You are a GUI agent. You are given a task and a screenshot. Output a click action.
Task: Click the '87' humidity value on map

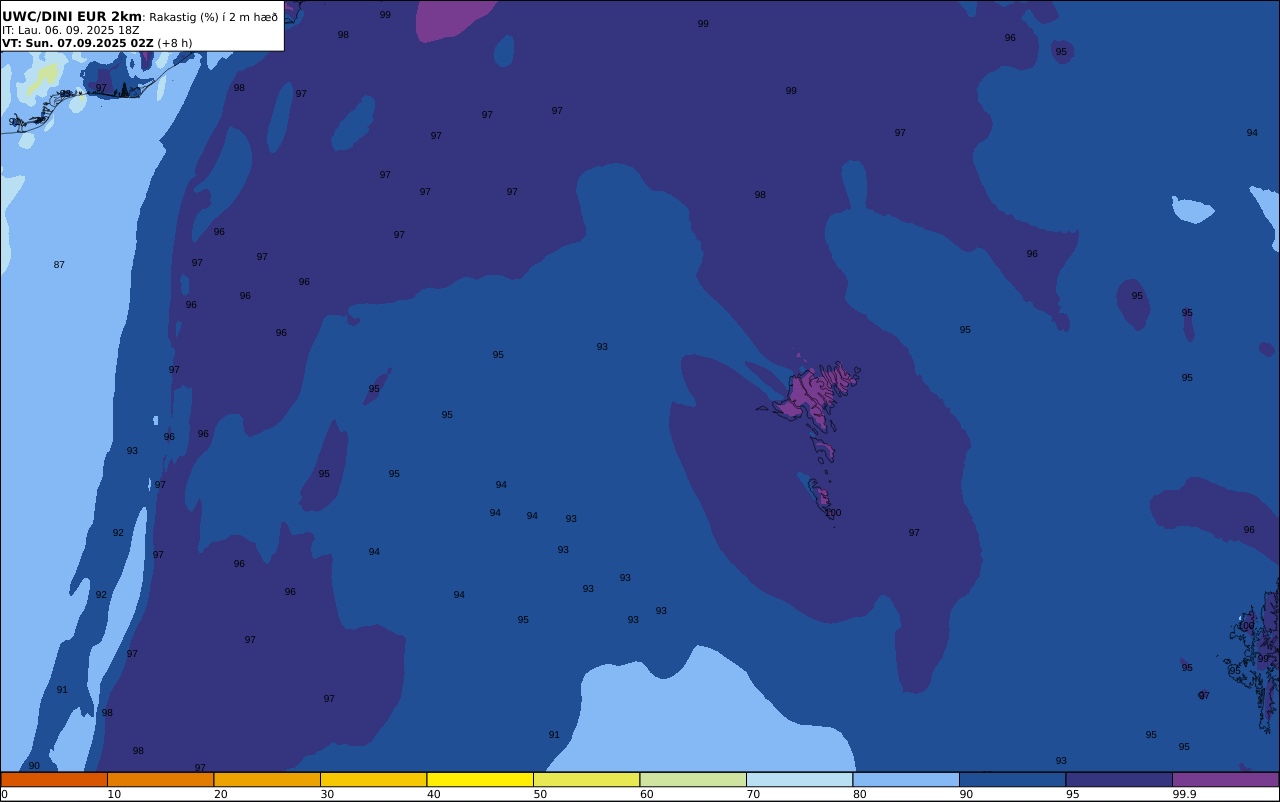[x=59, y=265]
